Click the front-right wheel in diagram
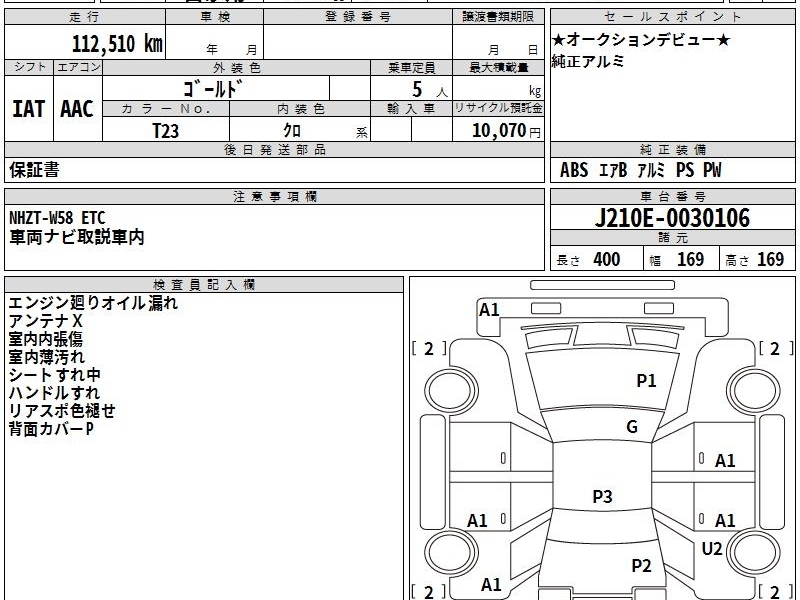Viewport: 800px width, 600px height. click(754, 391)
